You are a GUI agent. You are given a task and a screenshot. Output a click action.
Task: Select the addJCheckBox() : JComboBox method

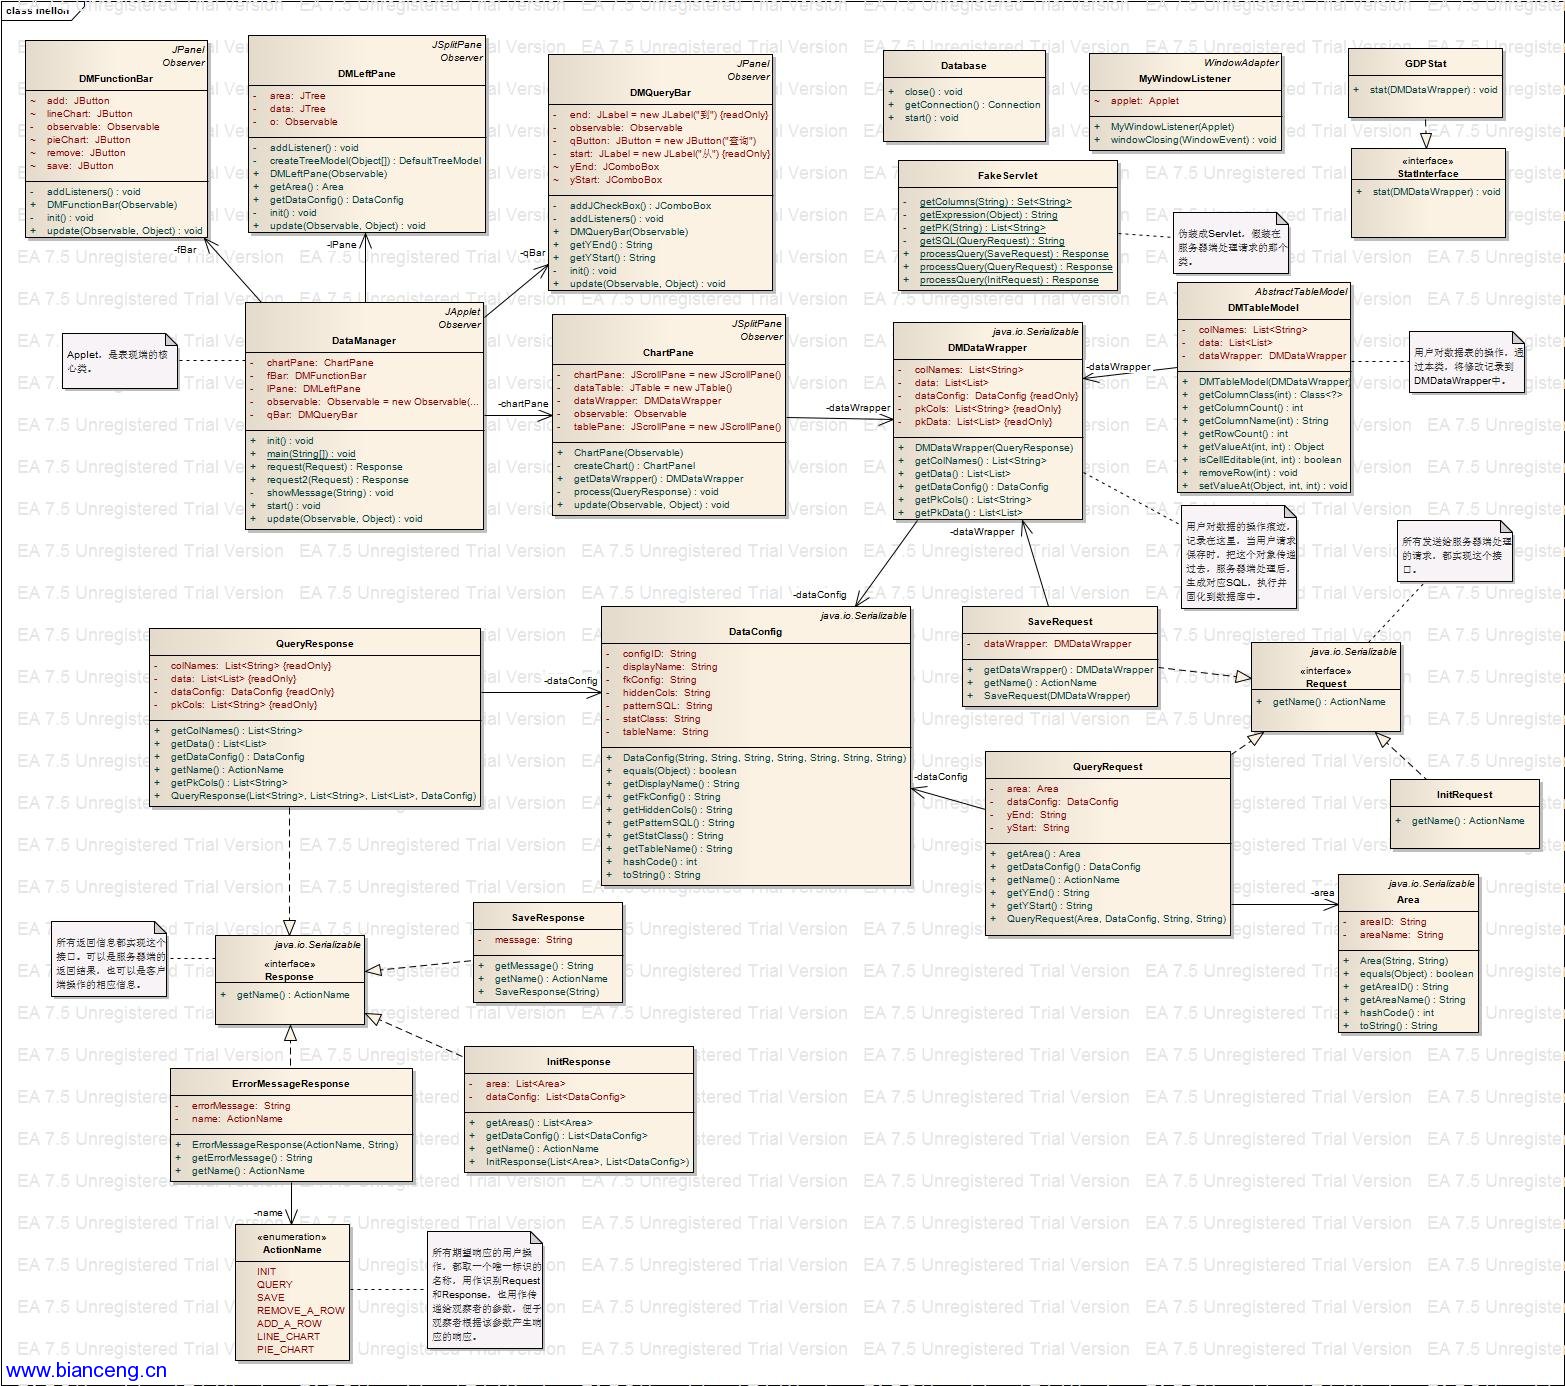640,206
